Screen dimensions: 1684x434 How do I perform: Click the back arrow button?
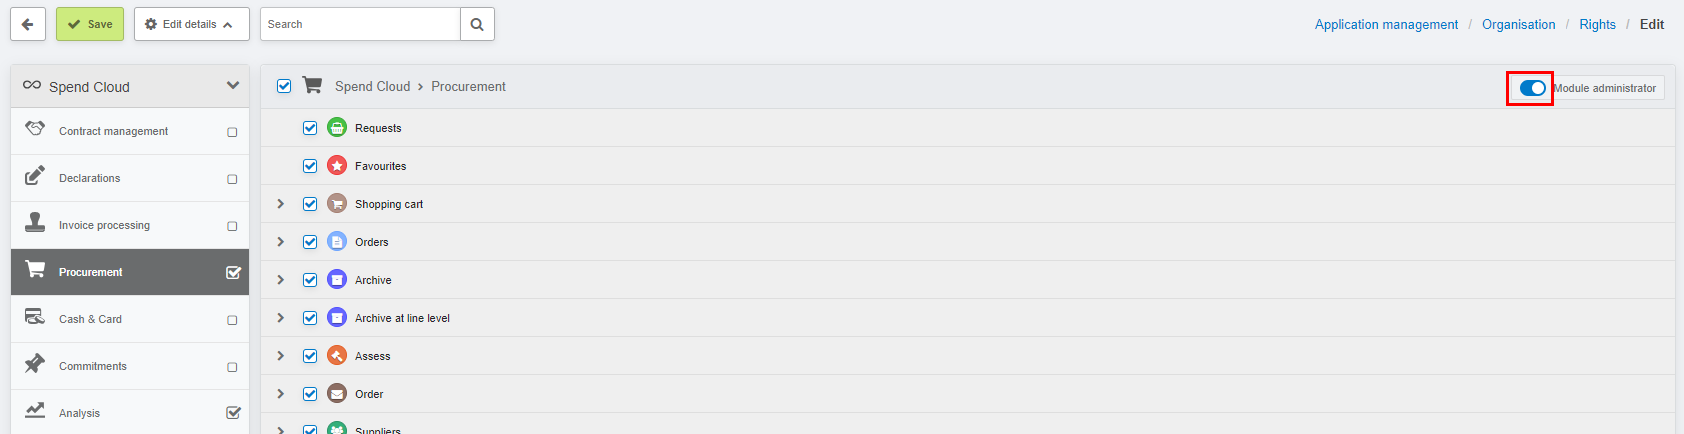pos(28,24)
